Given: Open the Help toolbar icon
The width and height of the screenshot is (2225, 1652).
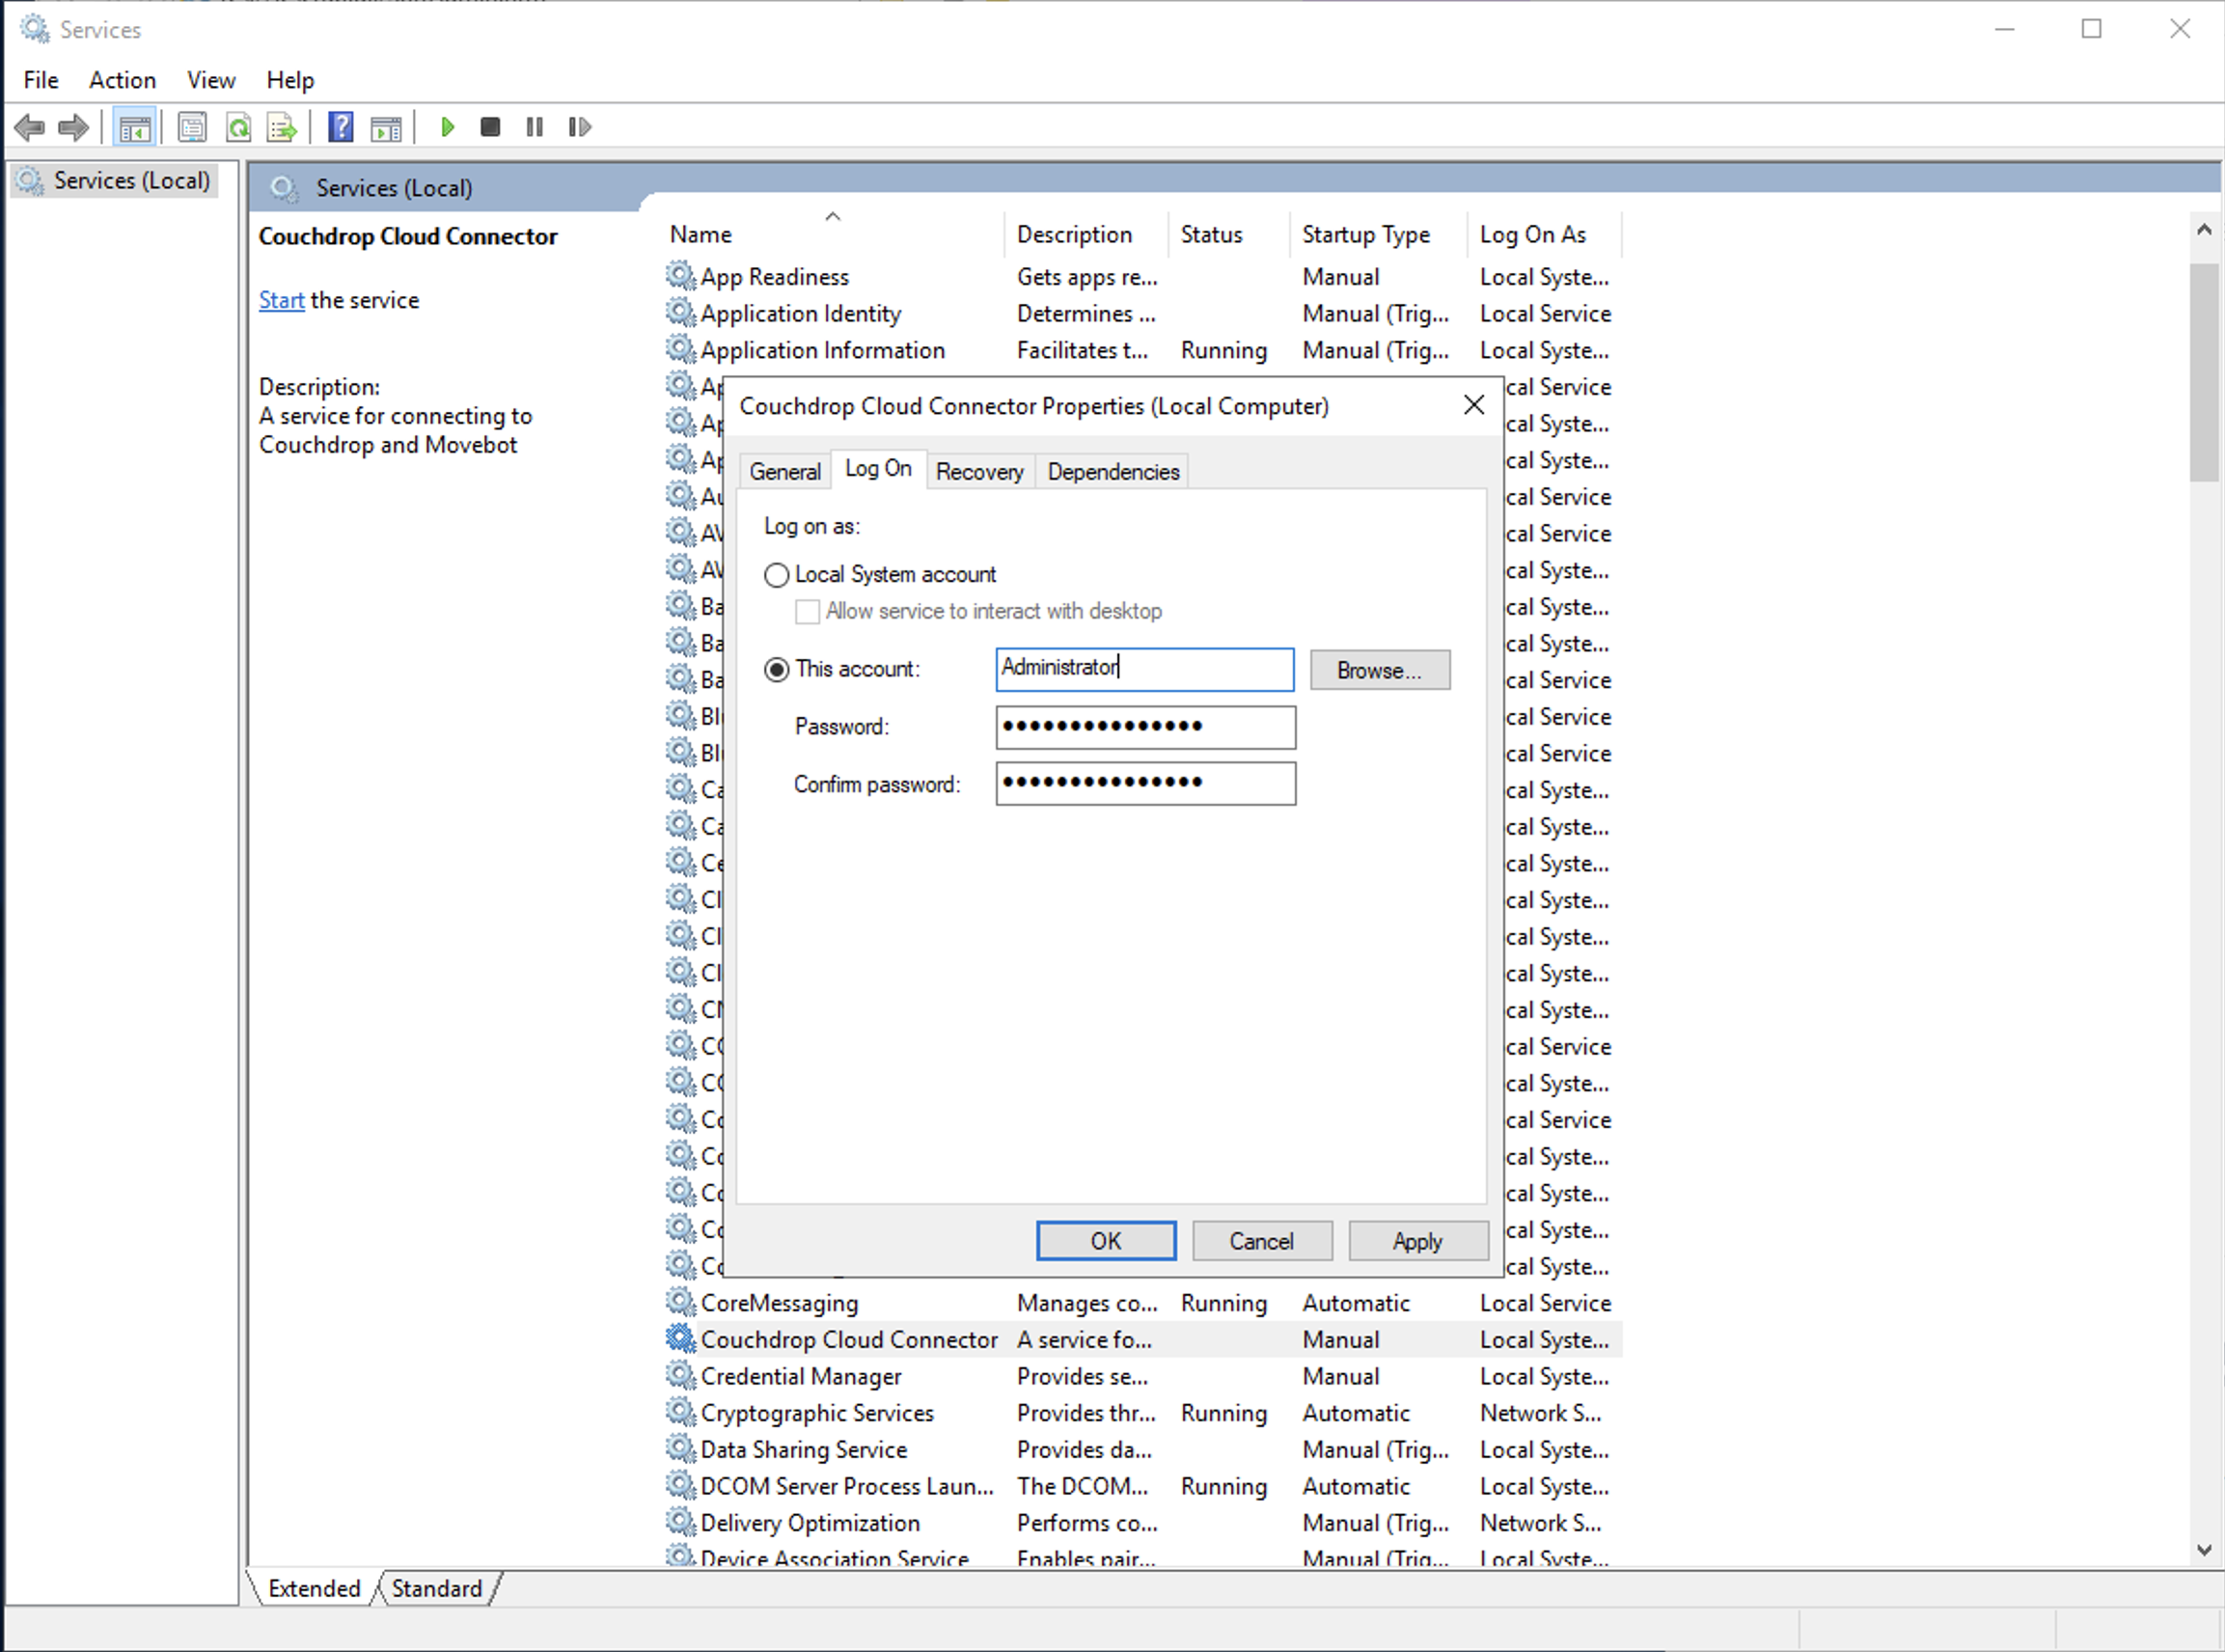Looking at the screenshot, I should pos(341,127).
